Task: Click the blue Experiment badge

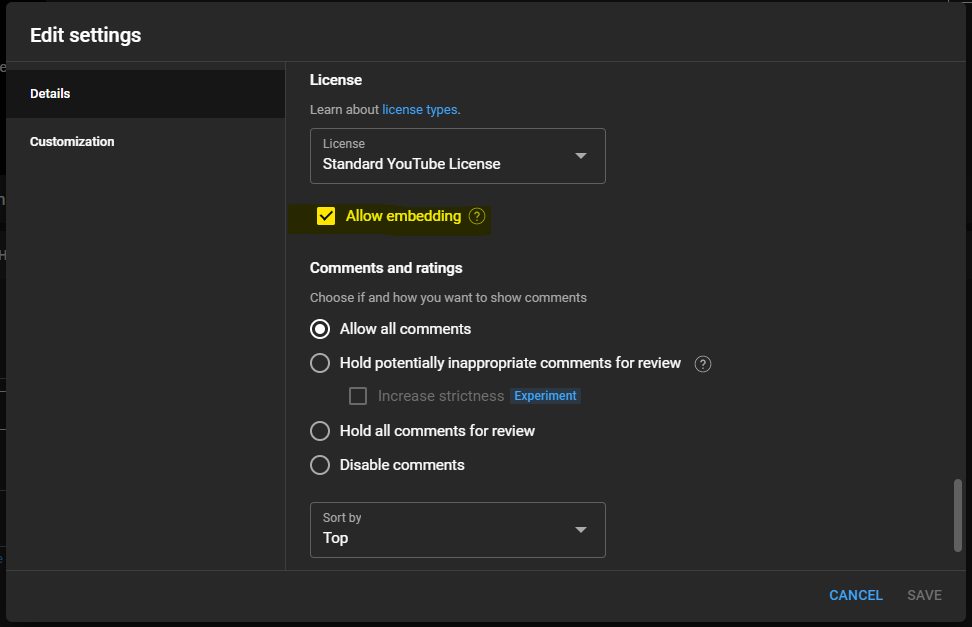Action: (x=545, y=396)
